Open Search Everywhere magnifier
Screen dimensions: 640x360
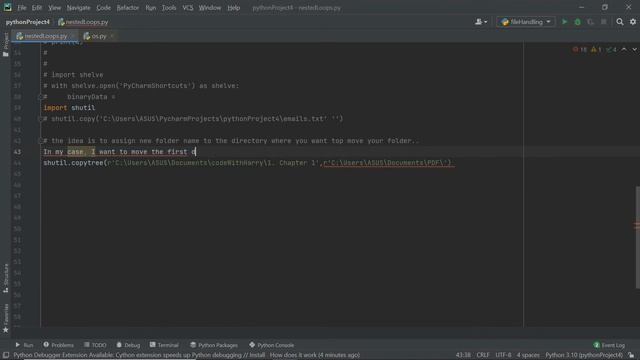coord(620,22)
